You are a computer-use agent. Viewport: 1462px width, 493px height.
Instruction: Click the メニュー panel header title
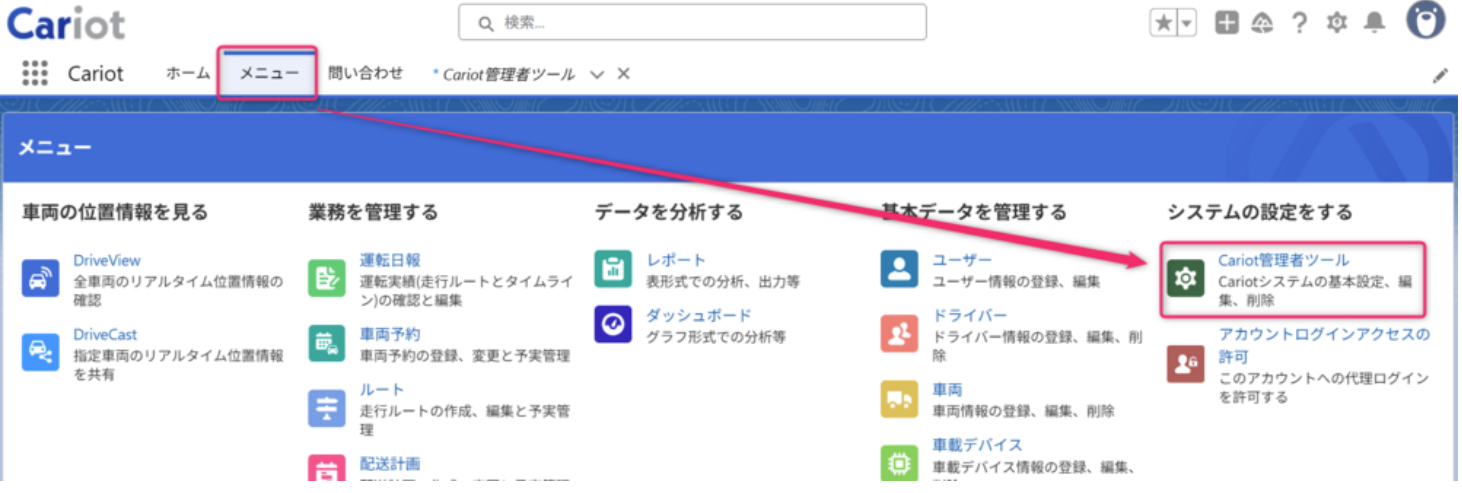(x=55, y=148)
